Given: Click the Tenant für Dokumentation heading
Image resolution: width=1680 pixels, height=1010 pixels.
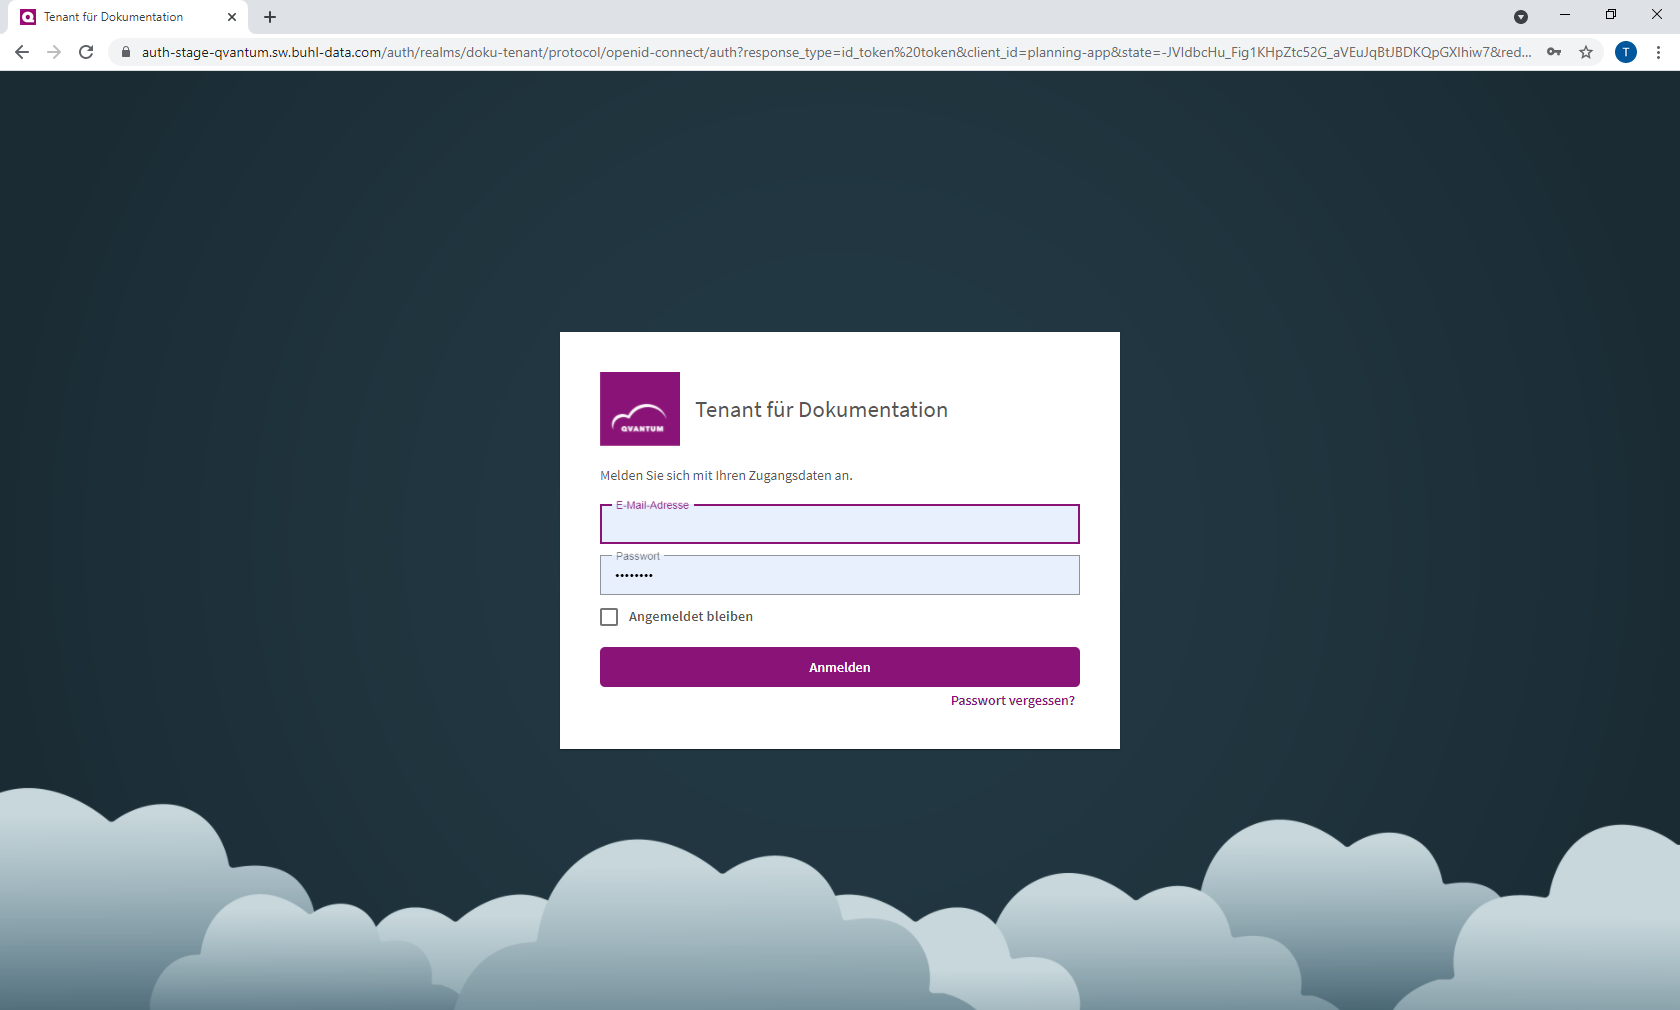Looking at the screenshot, I should pos(822,410).
